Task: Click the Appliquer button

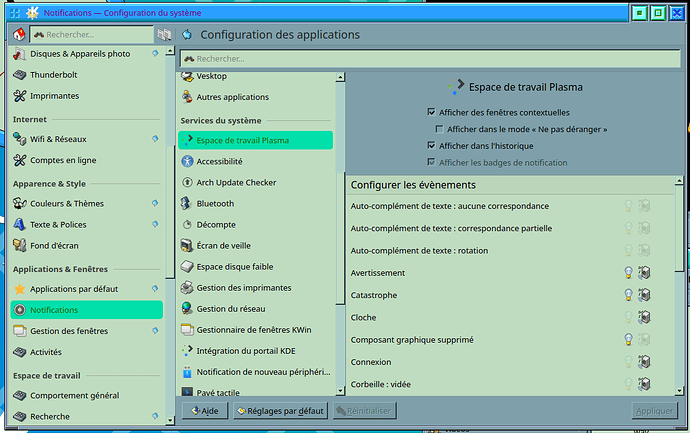Action: 654,411
